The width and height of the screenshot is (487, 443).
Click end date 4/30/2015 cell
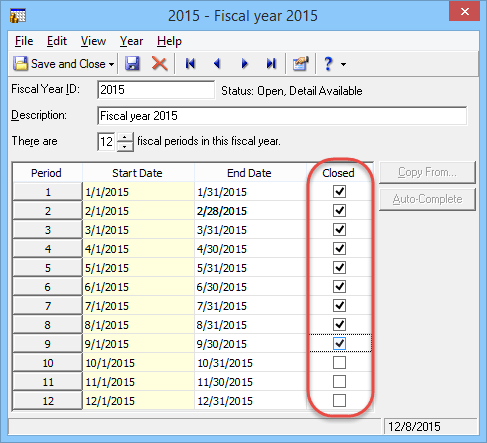pyautogui.click(x=250, y=249)
